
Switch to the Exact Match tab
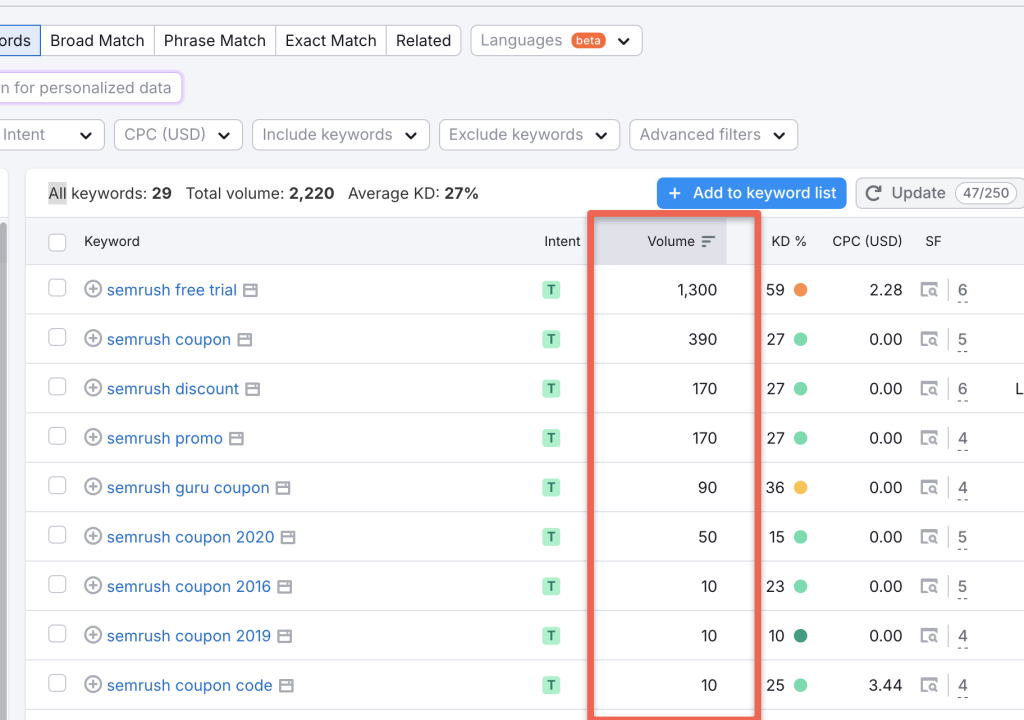330,40
